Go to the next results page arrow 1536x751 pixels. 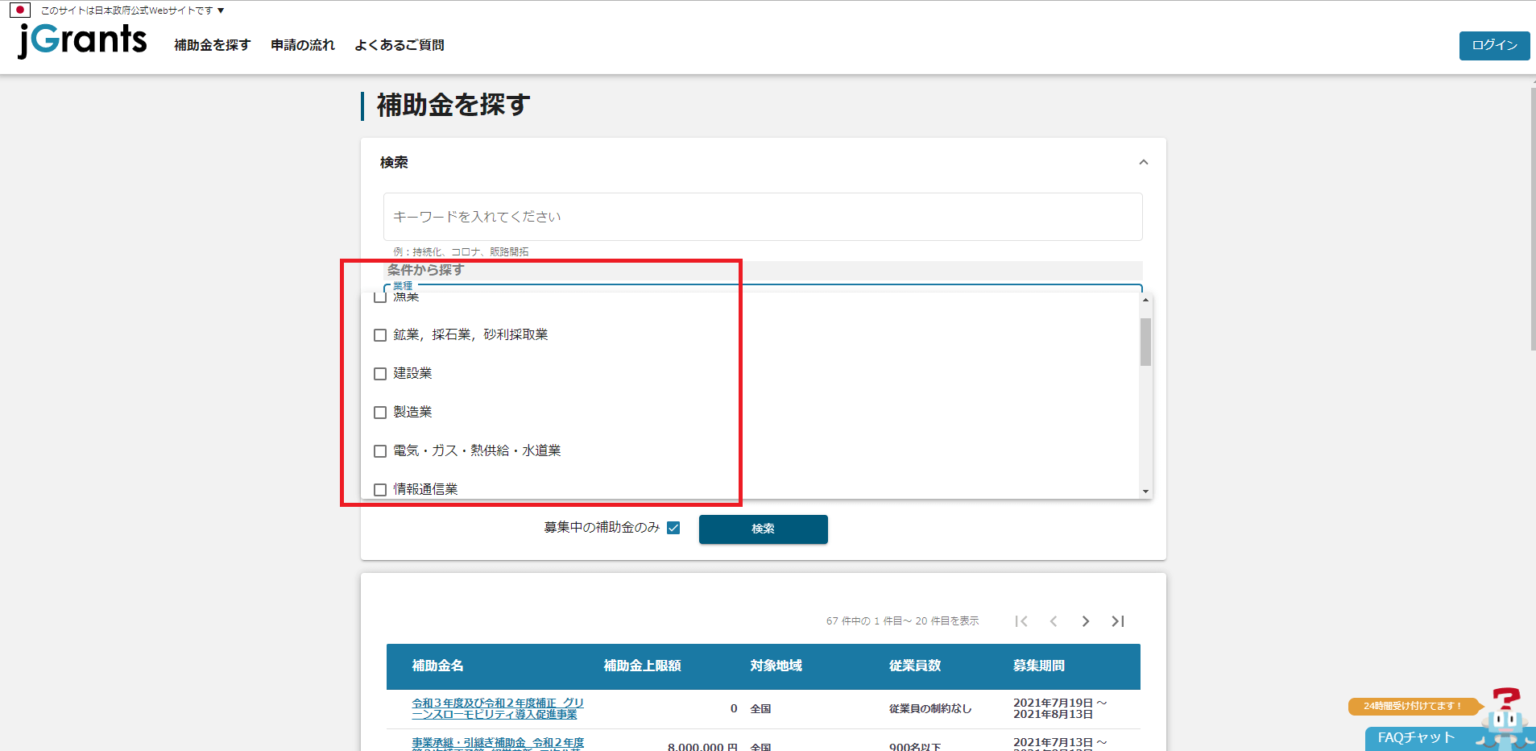click(x=1085, y=621)
